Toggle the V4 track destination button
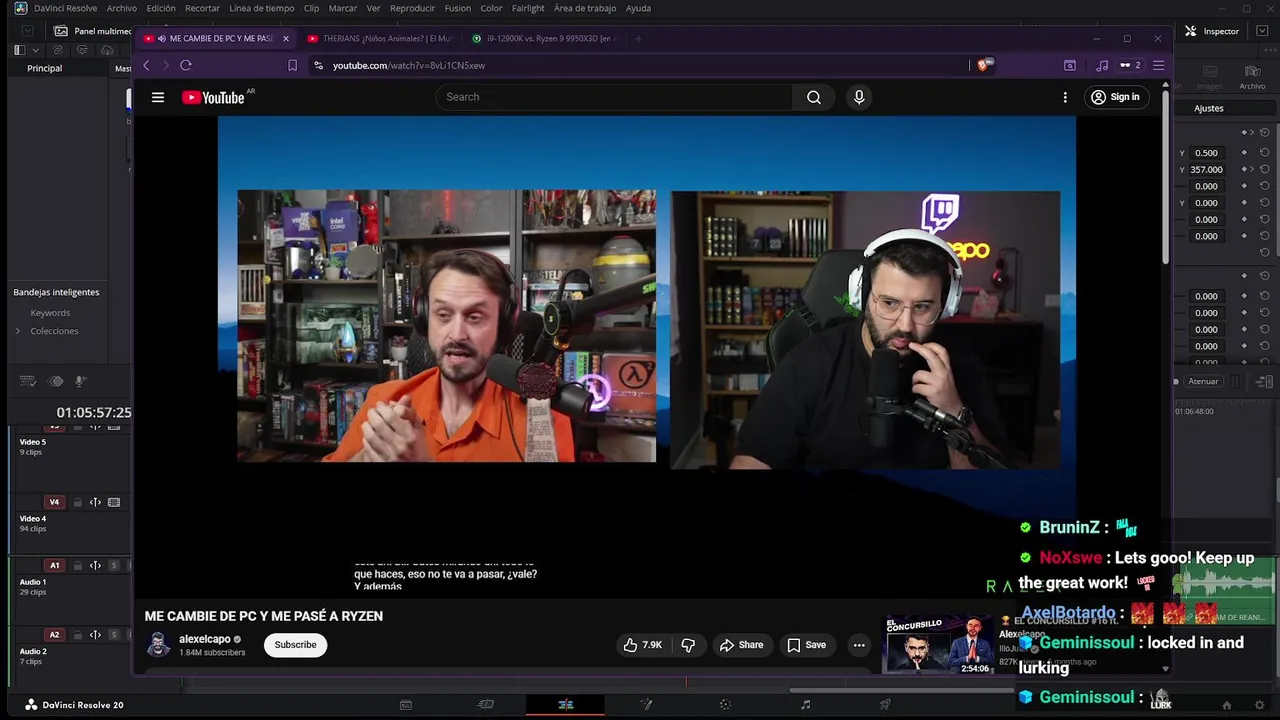 coord(54,502)
